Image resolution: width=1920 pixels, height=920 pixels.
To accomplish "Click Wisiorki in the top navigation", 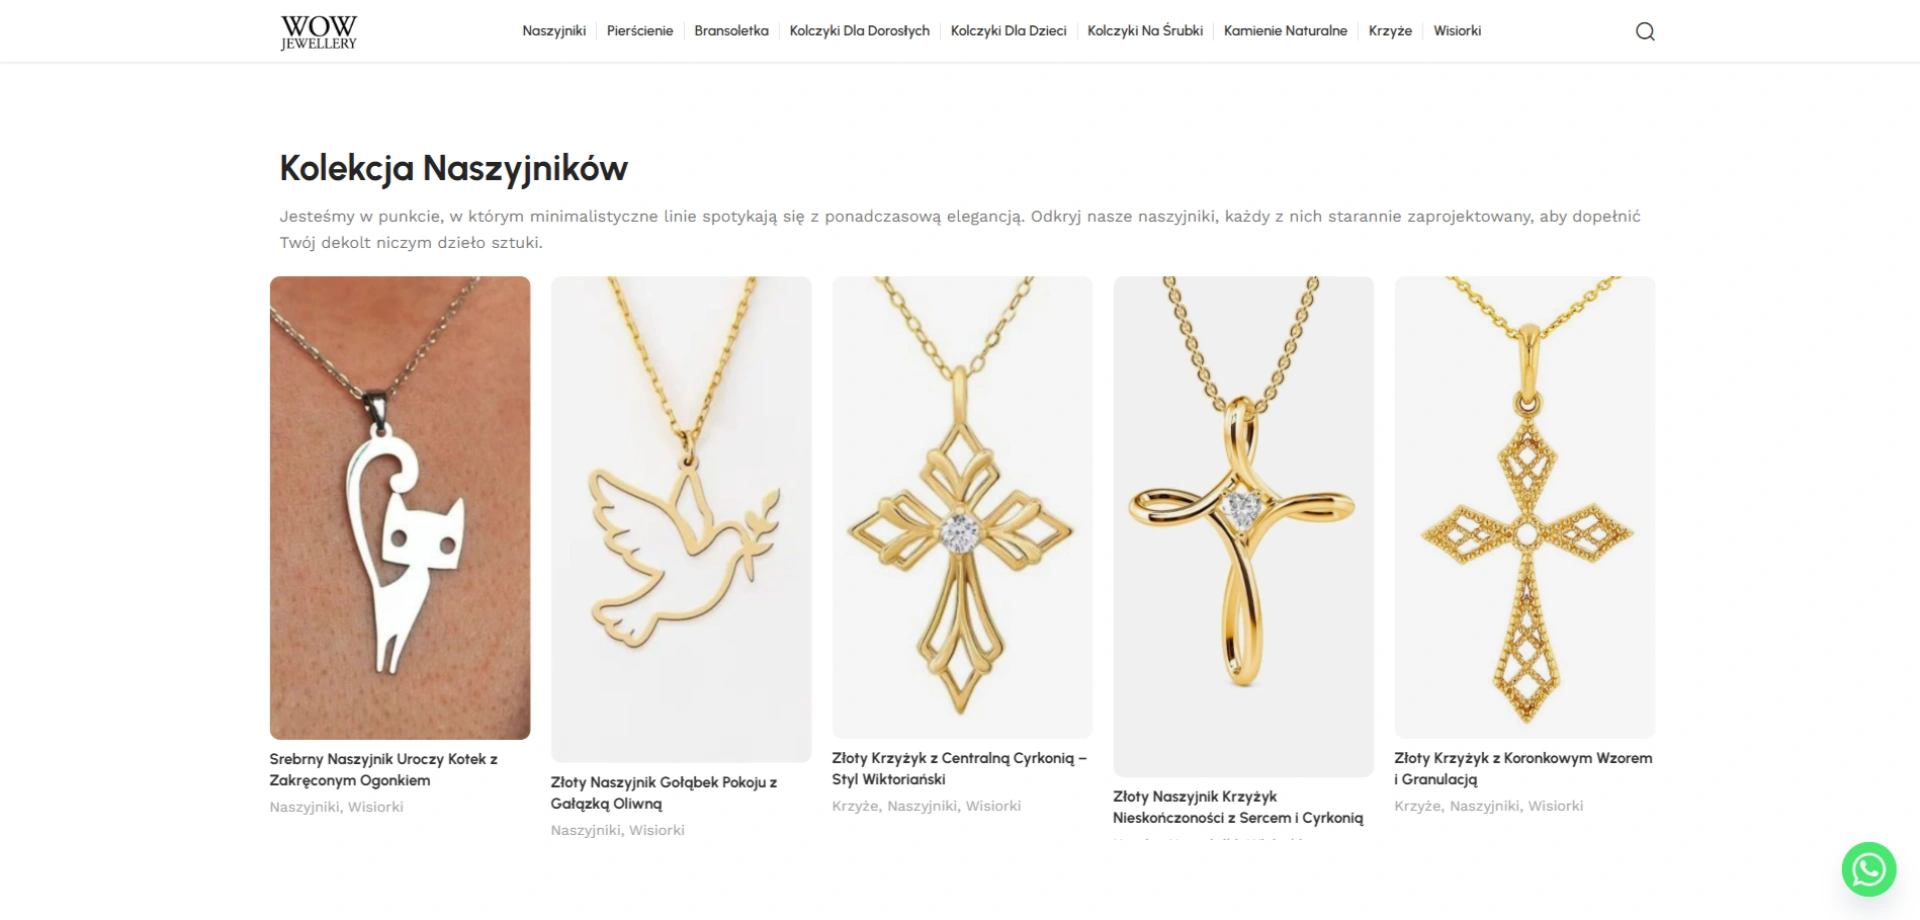I will (1457, 31).
